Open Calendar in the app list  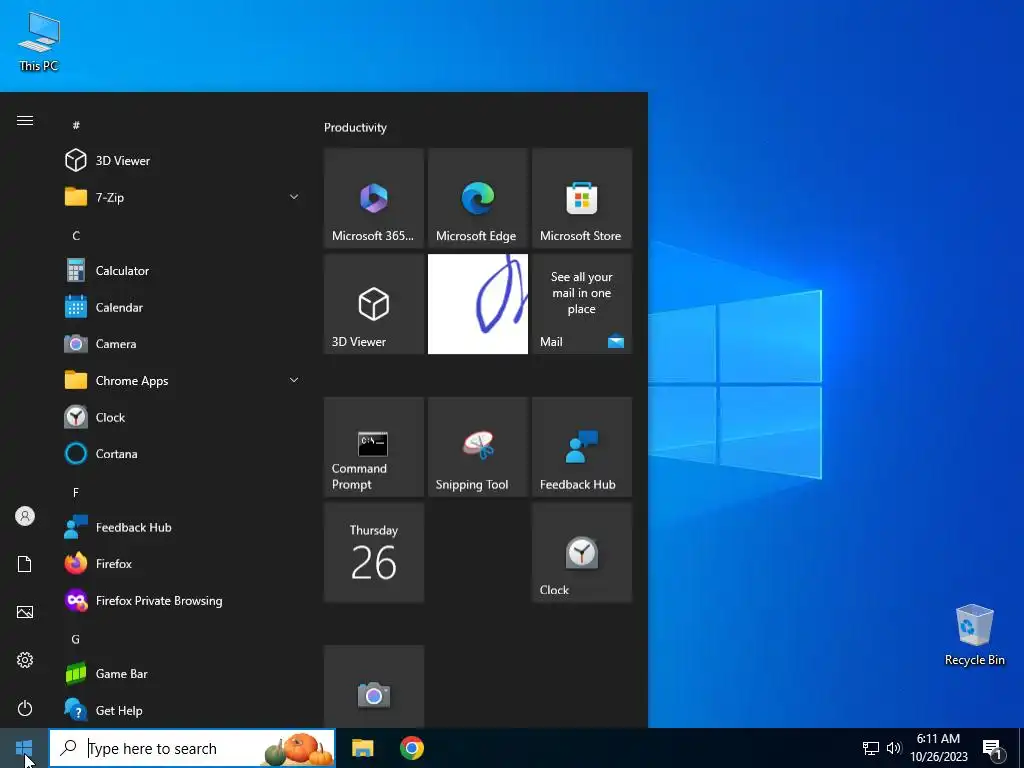180,307
